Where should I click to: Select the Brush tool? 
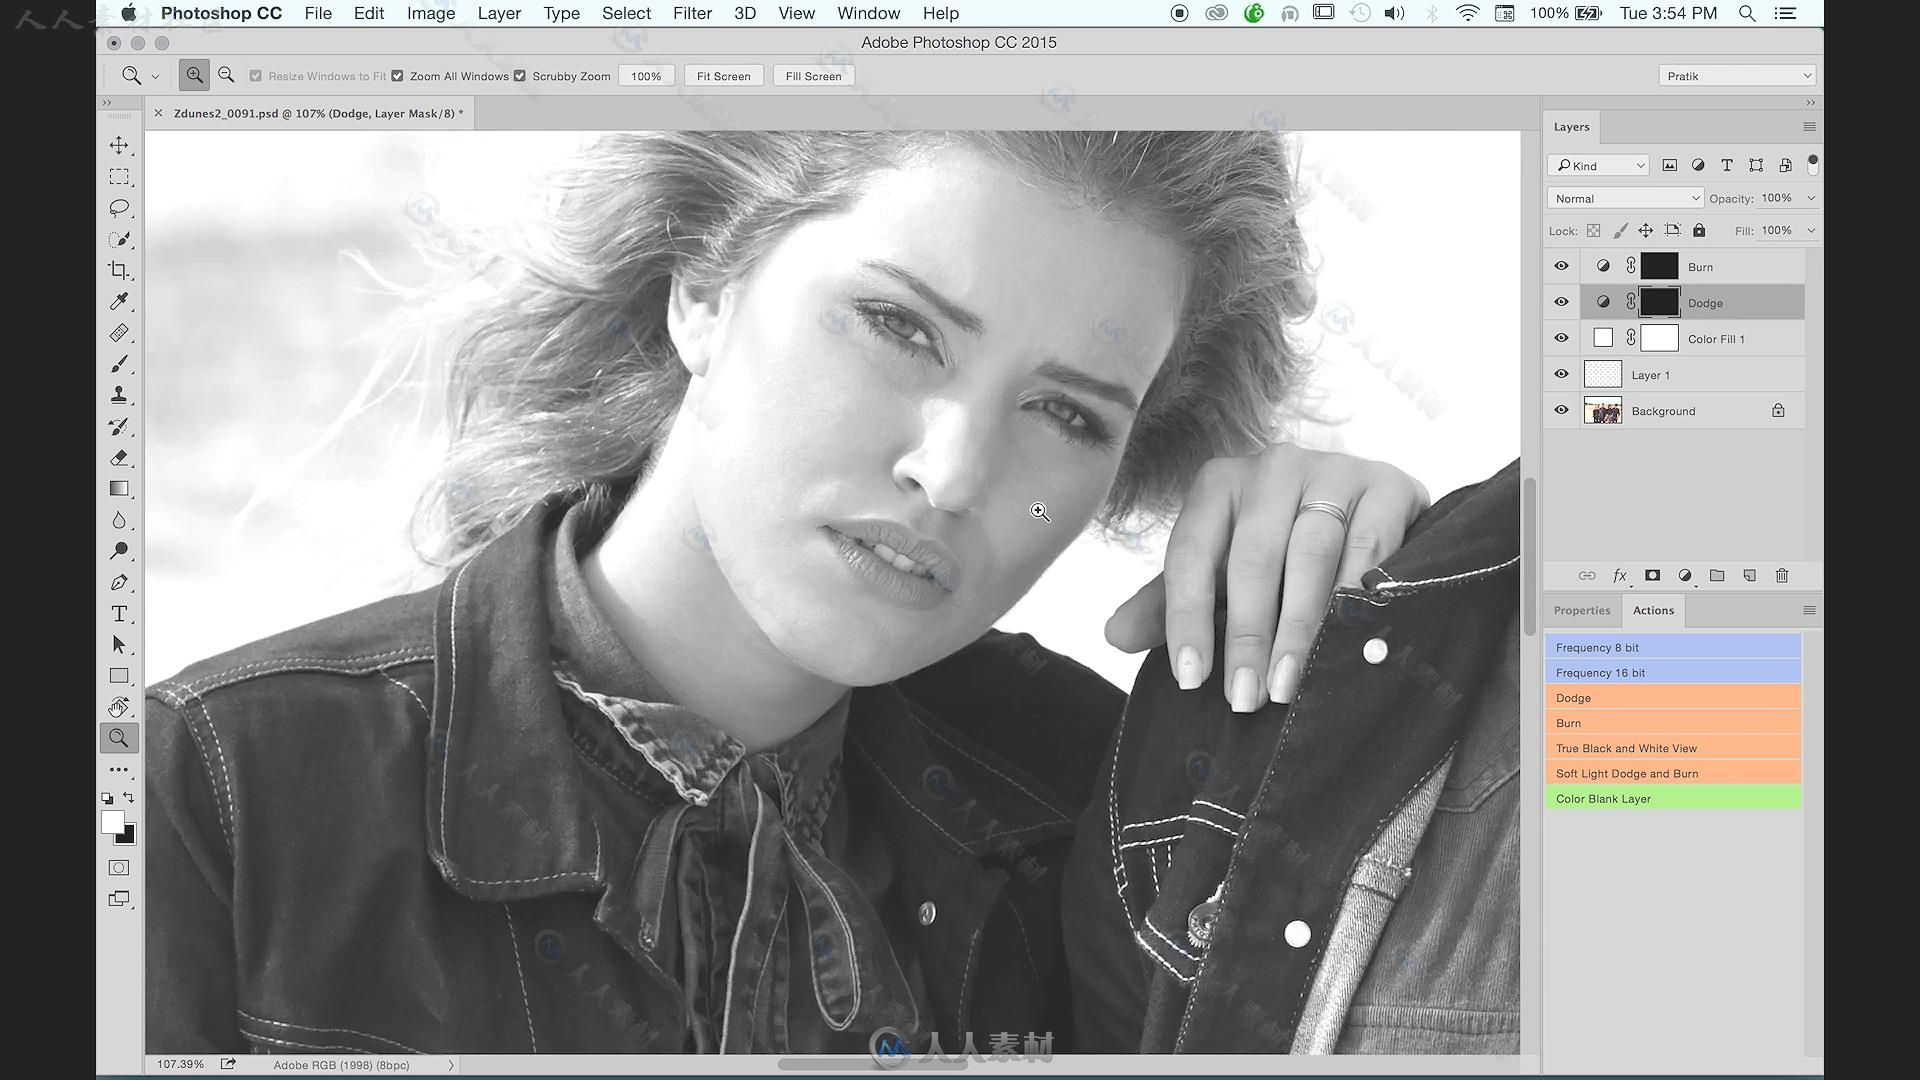(x=119, y=364)
